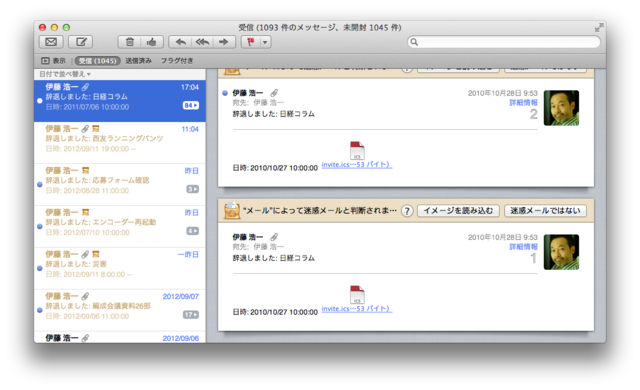Enter full screen with corner arrows icon
Image resolution: width=640 pixels, height=390 pixels.
(x=599, y=28)
